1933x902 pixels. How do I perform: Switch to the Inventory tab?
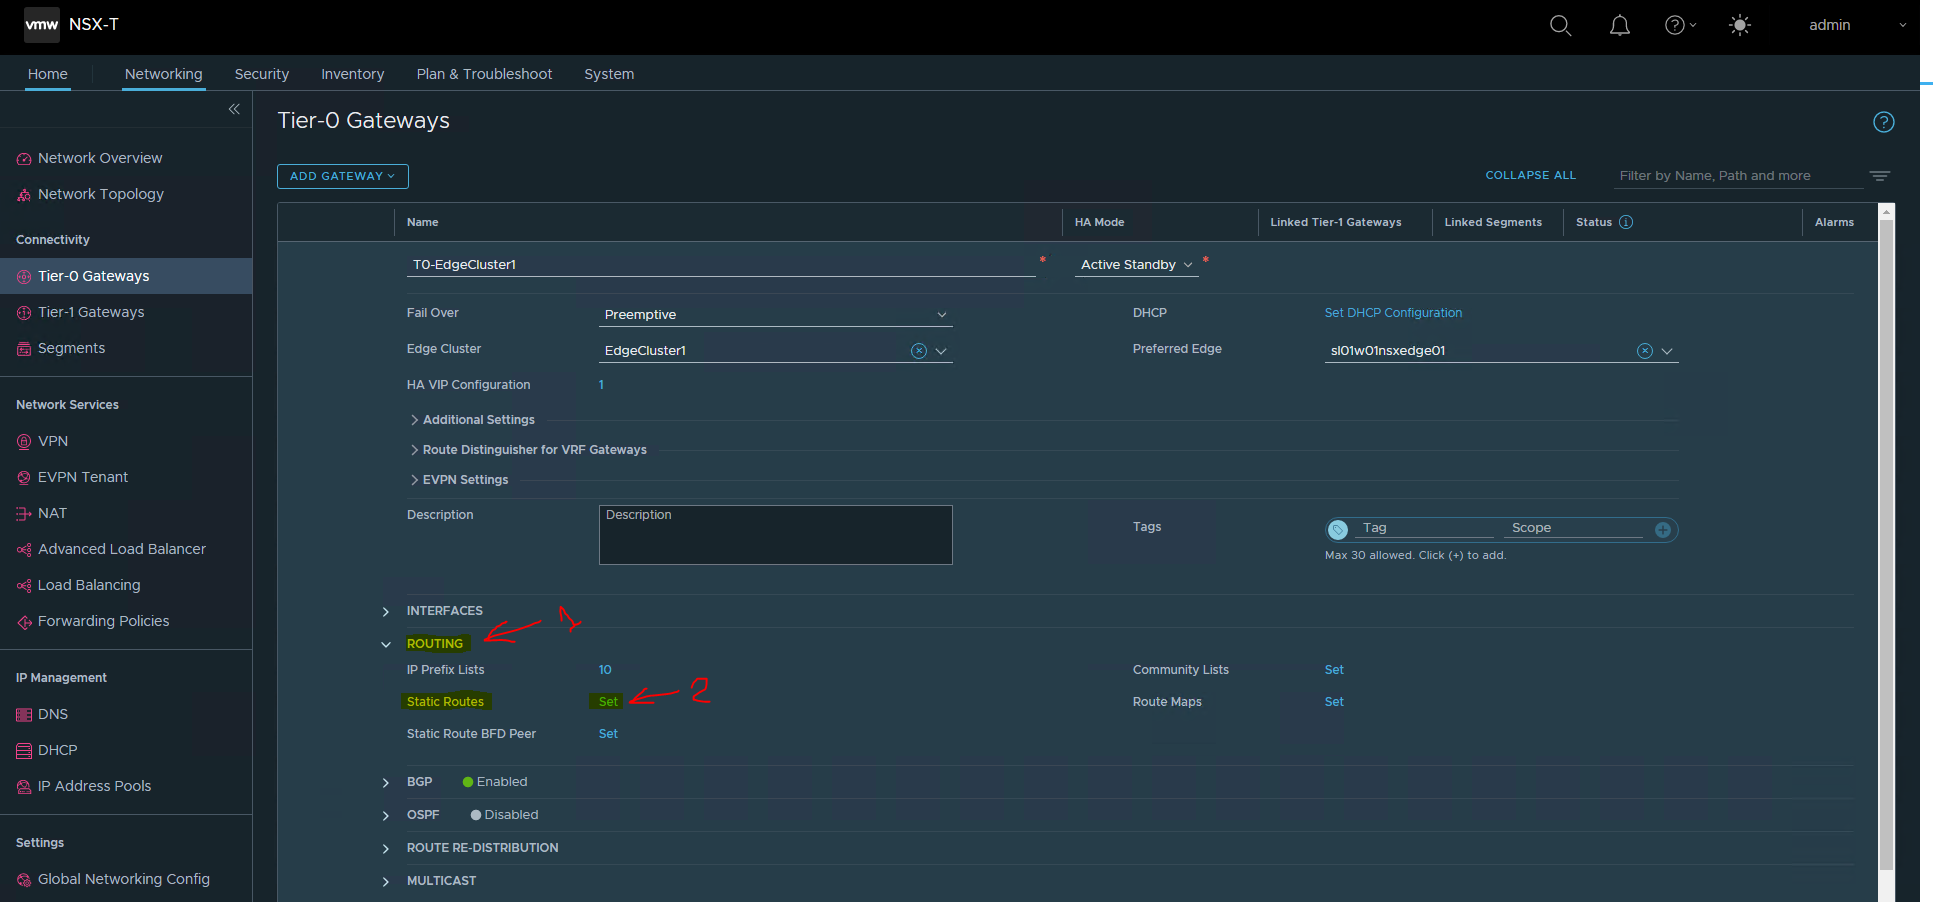coord(352,74)
